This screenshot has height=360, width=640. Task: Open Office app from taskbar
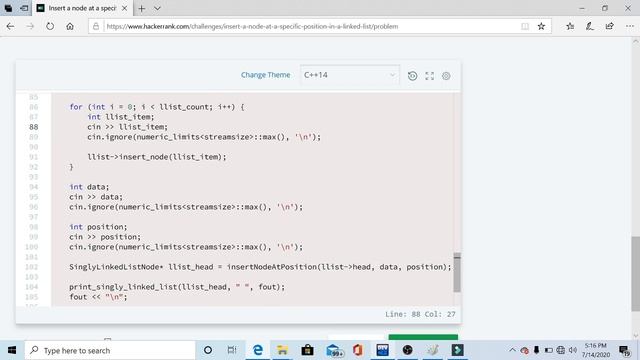[x=358, y=350]
